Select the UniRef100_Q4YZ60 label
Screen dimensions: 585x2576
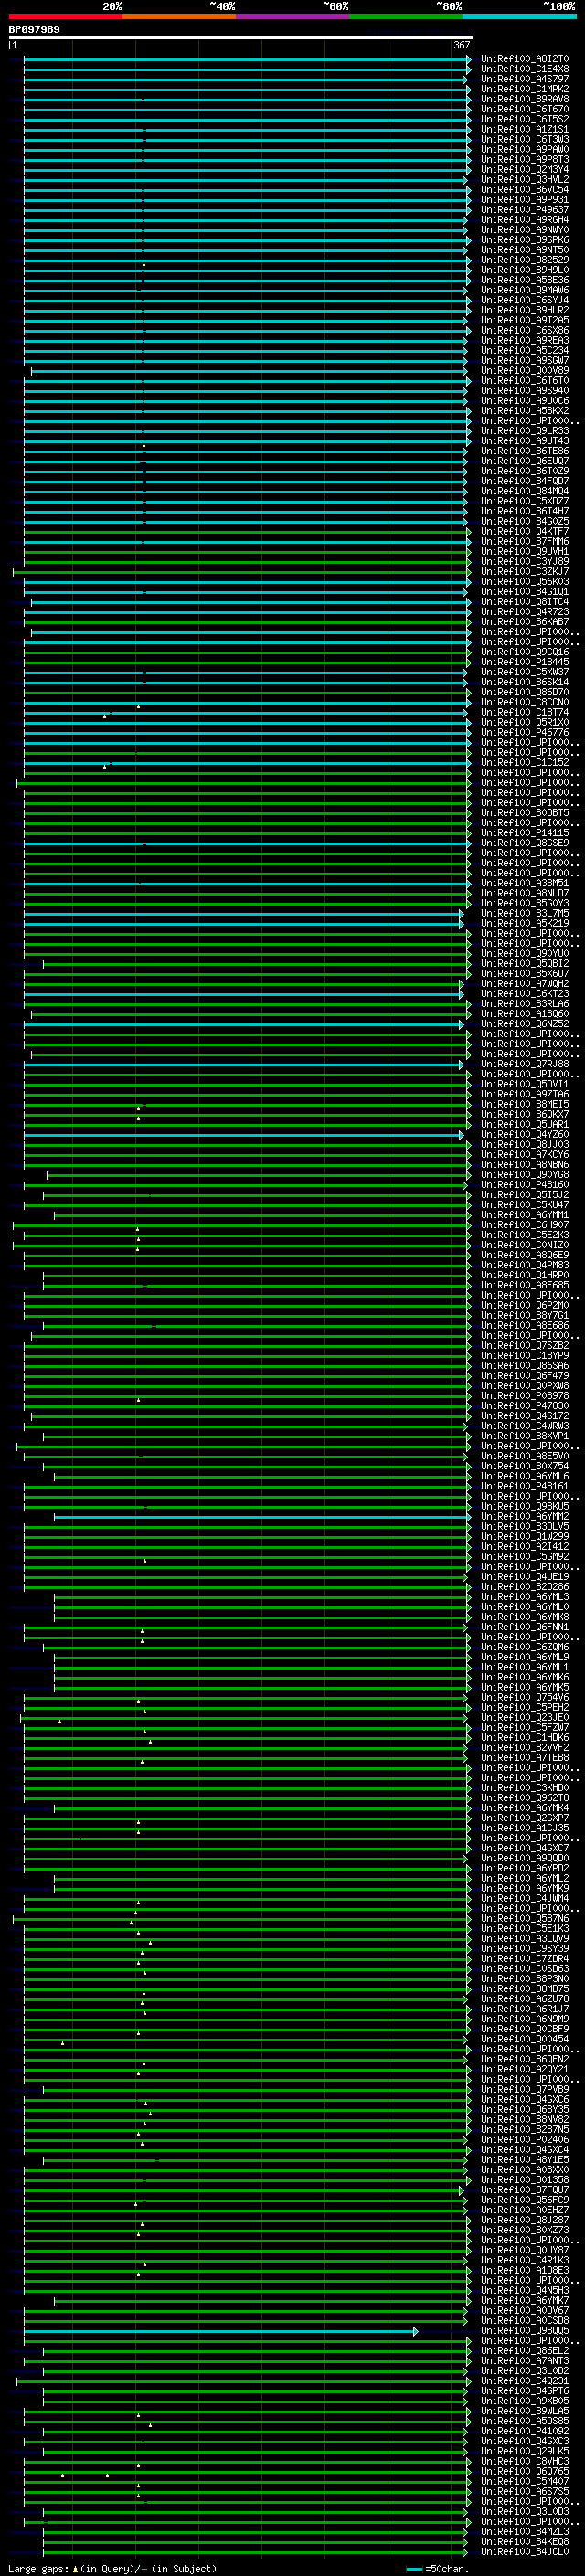click(525, 1135)
